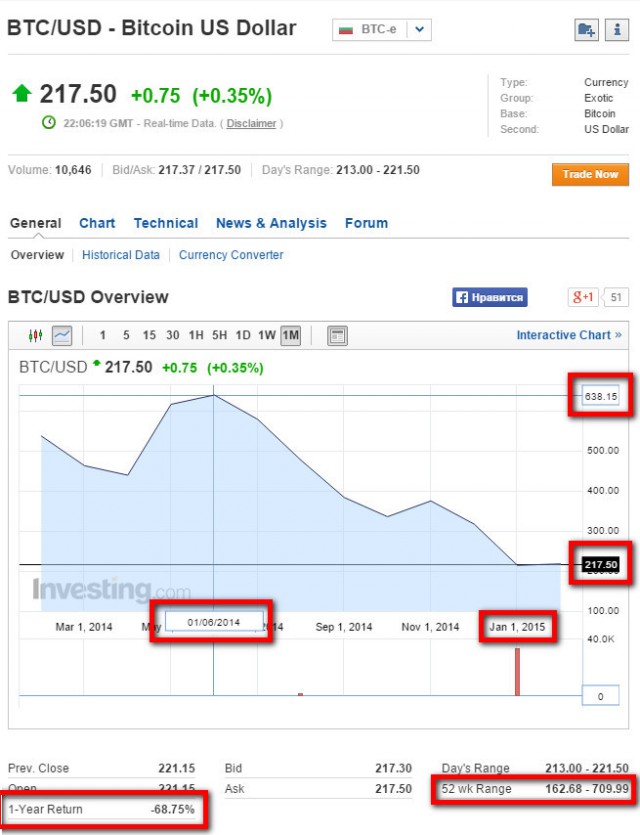
Task: Set chart interval to 1M
Action: pyautogui.click(x=291, y=335)
